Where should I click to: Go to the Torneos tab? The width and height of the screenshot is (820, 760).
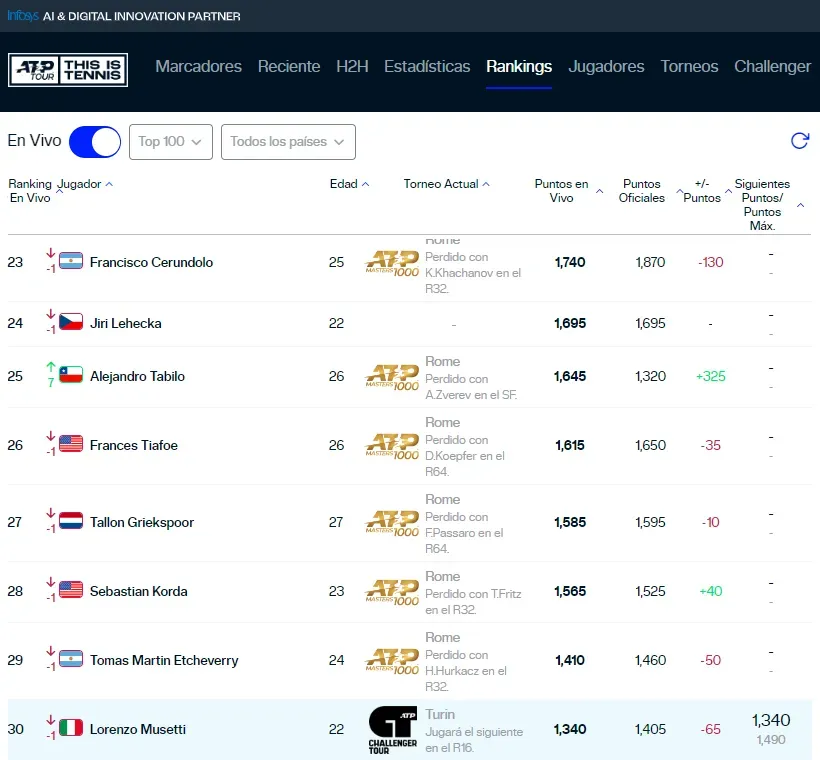click(689, 66)
